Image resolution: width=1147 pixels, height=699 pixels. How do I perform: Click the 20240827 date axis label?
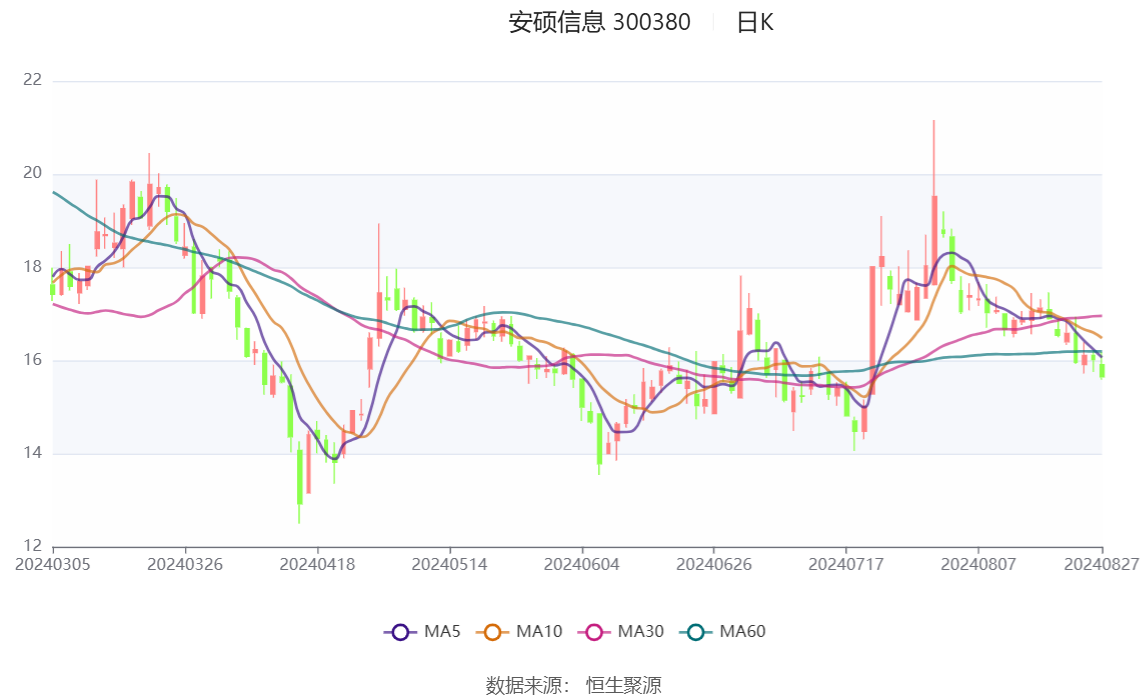coord(1102,564)
